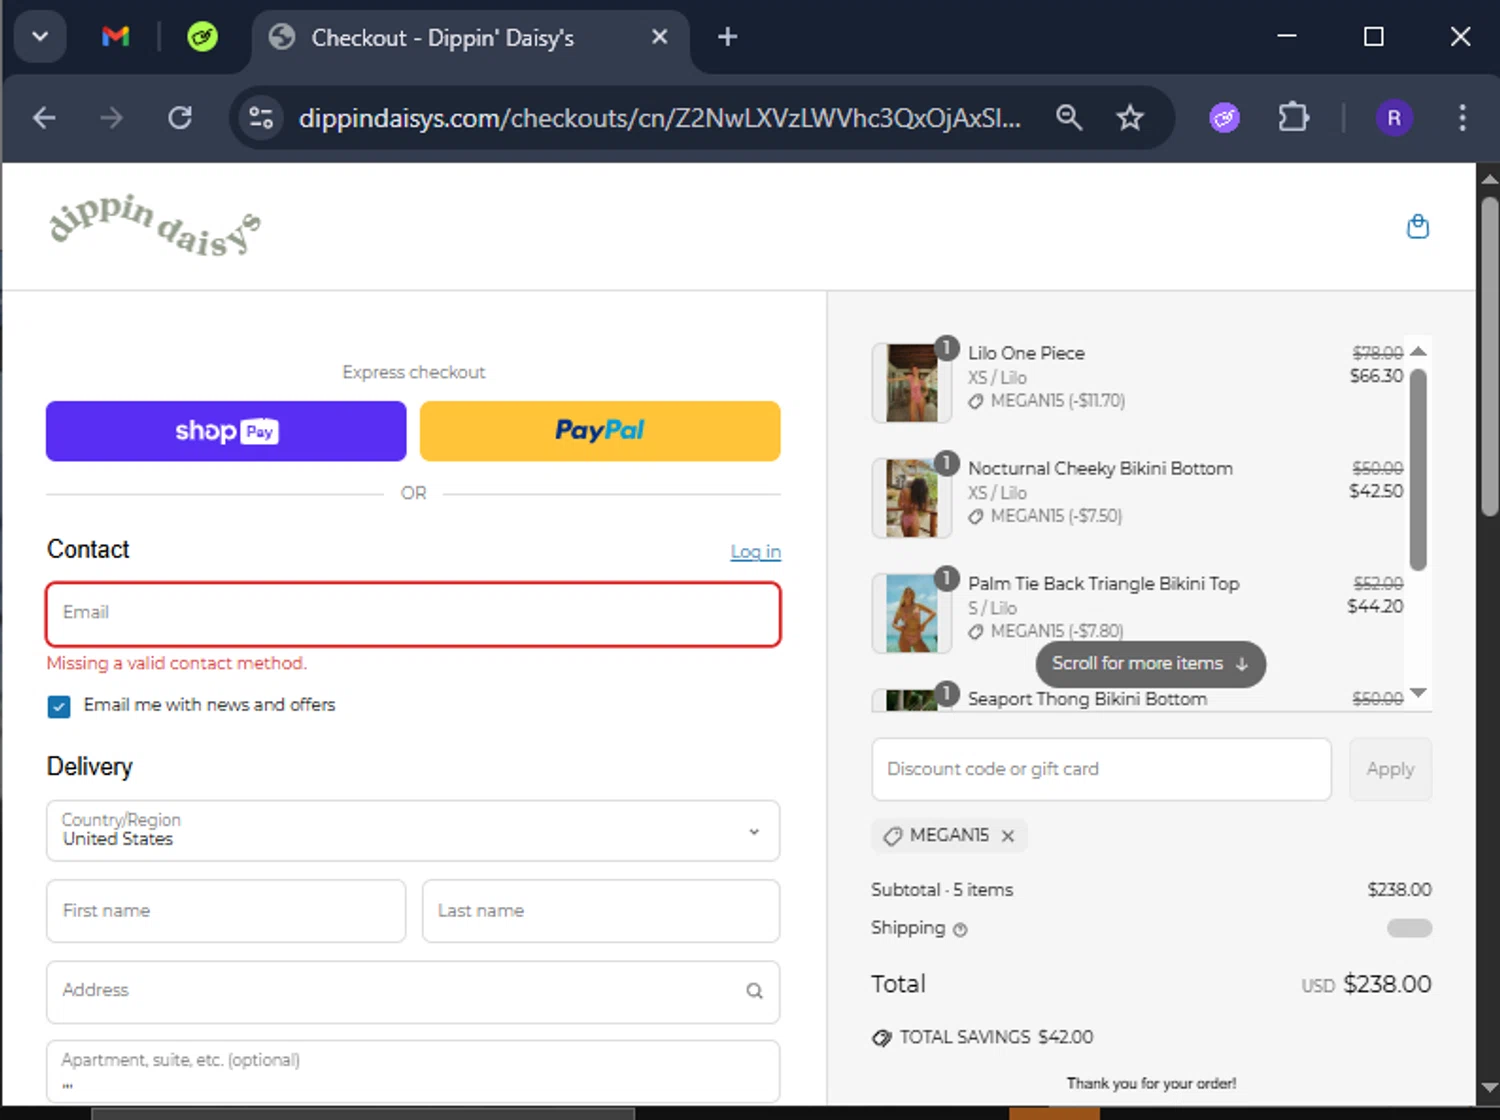
Task: Click the order items scroll up arrow
Action: click(1418, 351)
